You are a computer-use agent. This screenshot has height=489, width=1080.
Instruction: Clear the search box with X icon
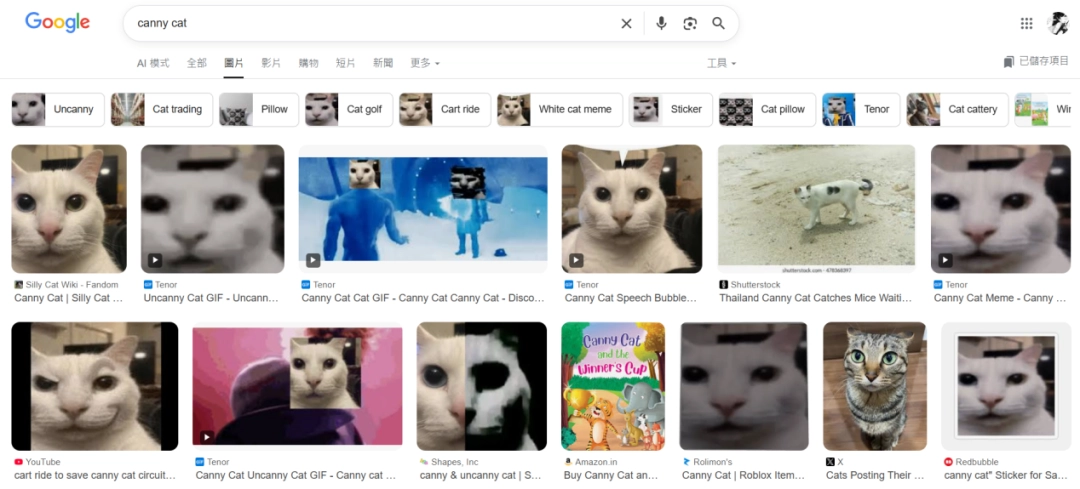click(x=626, y=23)
